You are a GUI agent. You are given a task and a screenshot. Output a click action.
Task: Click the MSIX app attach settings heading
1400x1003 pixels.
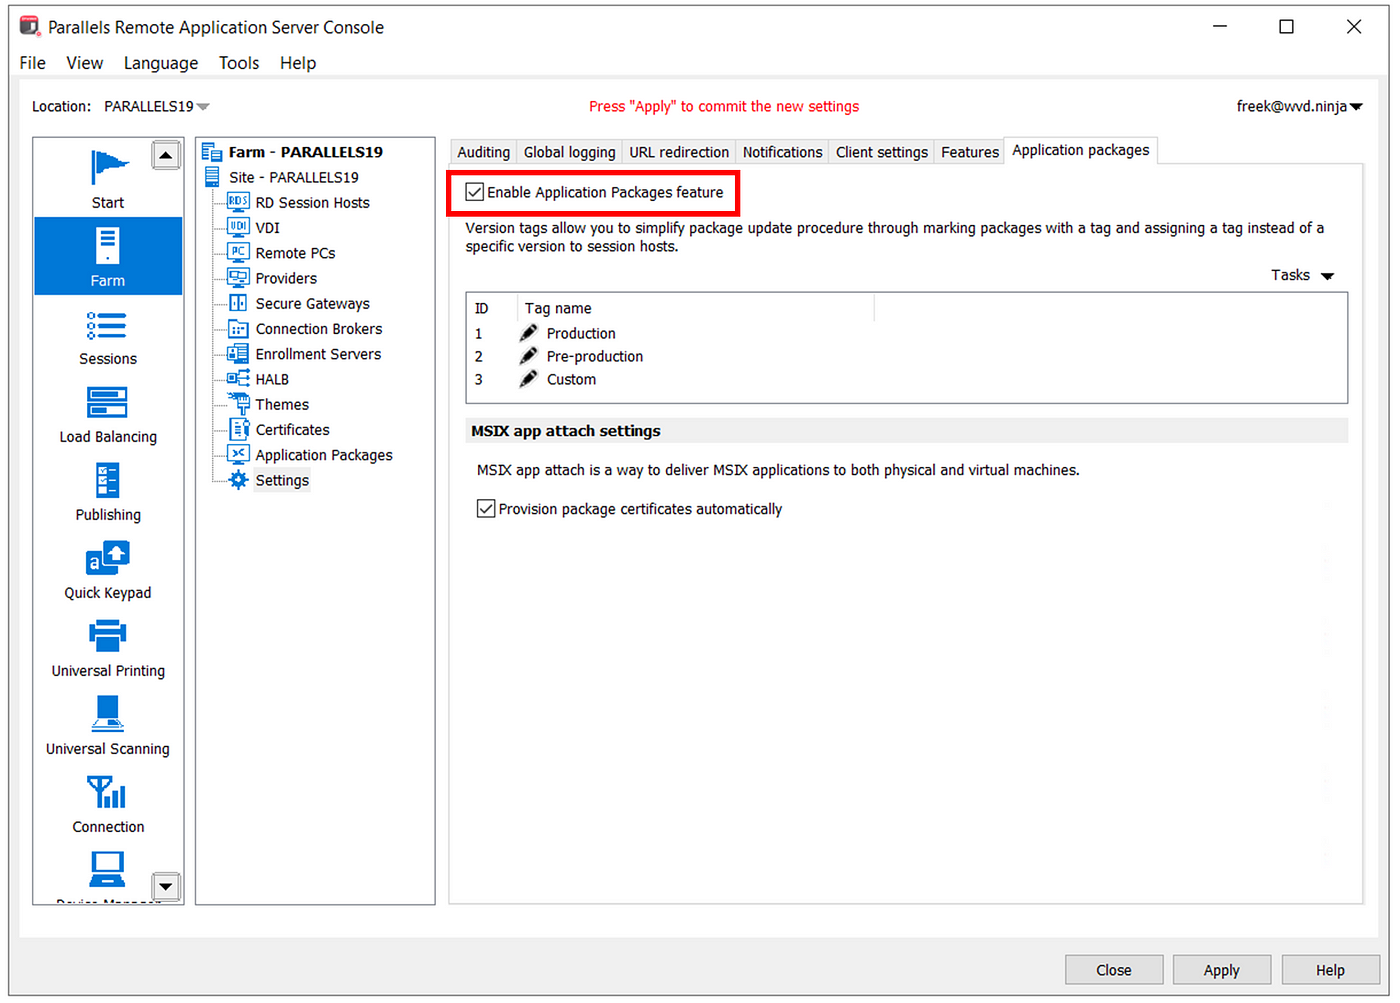(x=566, y=431)
